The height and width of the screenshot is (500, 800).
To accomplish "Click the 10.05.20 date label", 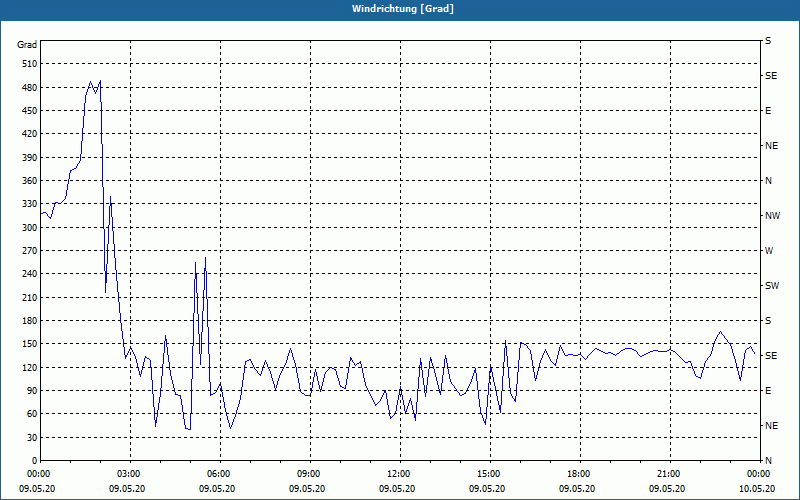I will 757,489.
